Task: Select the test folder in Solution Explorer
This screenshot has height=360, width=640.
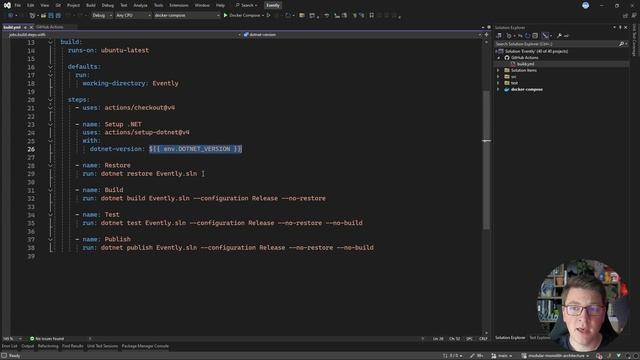Action: point(514,83)
